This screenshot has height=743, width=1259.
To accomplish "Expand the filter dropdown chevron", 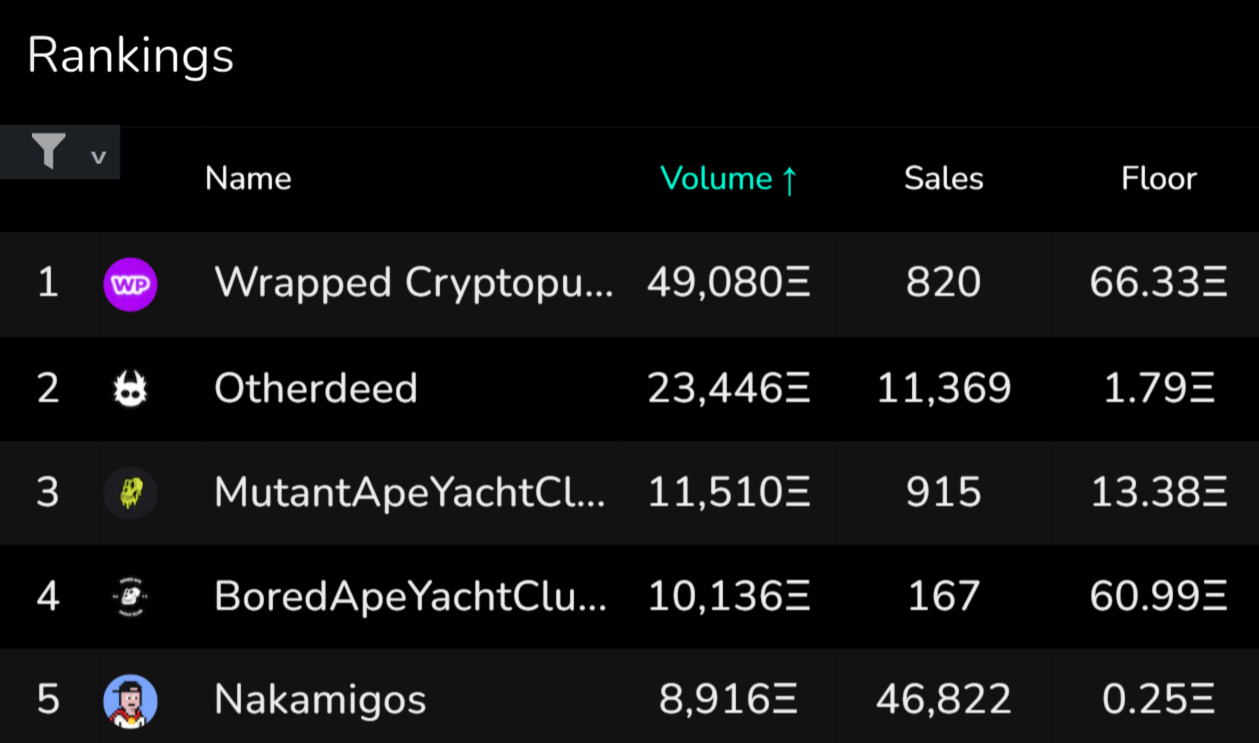I will tap(98, 157).
